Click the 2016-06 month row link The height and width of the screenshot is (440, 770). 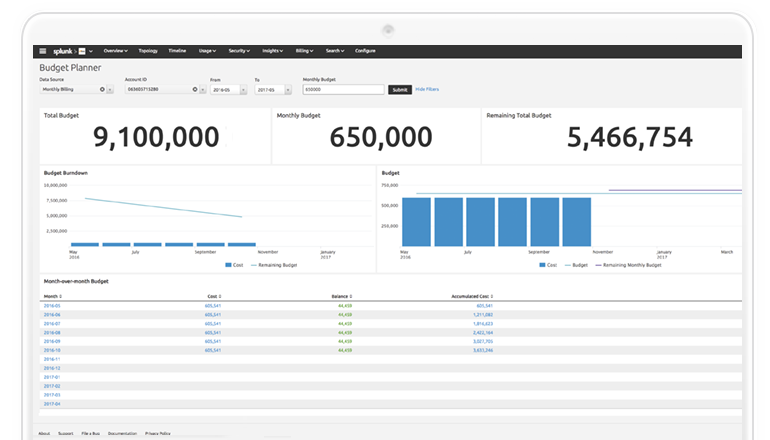click(52, 315)
